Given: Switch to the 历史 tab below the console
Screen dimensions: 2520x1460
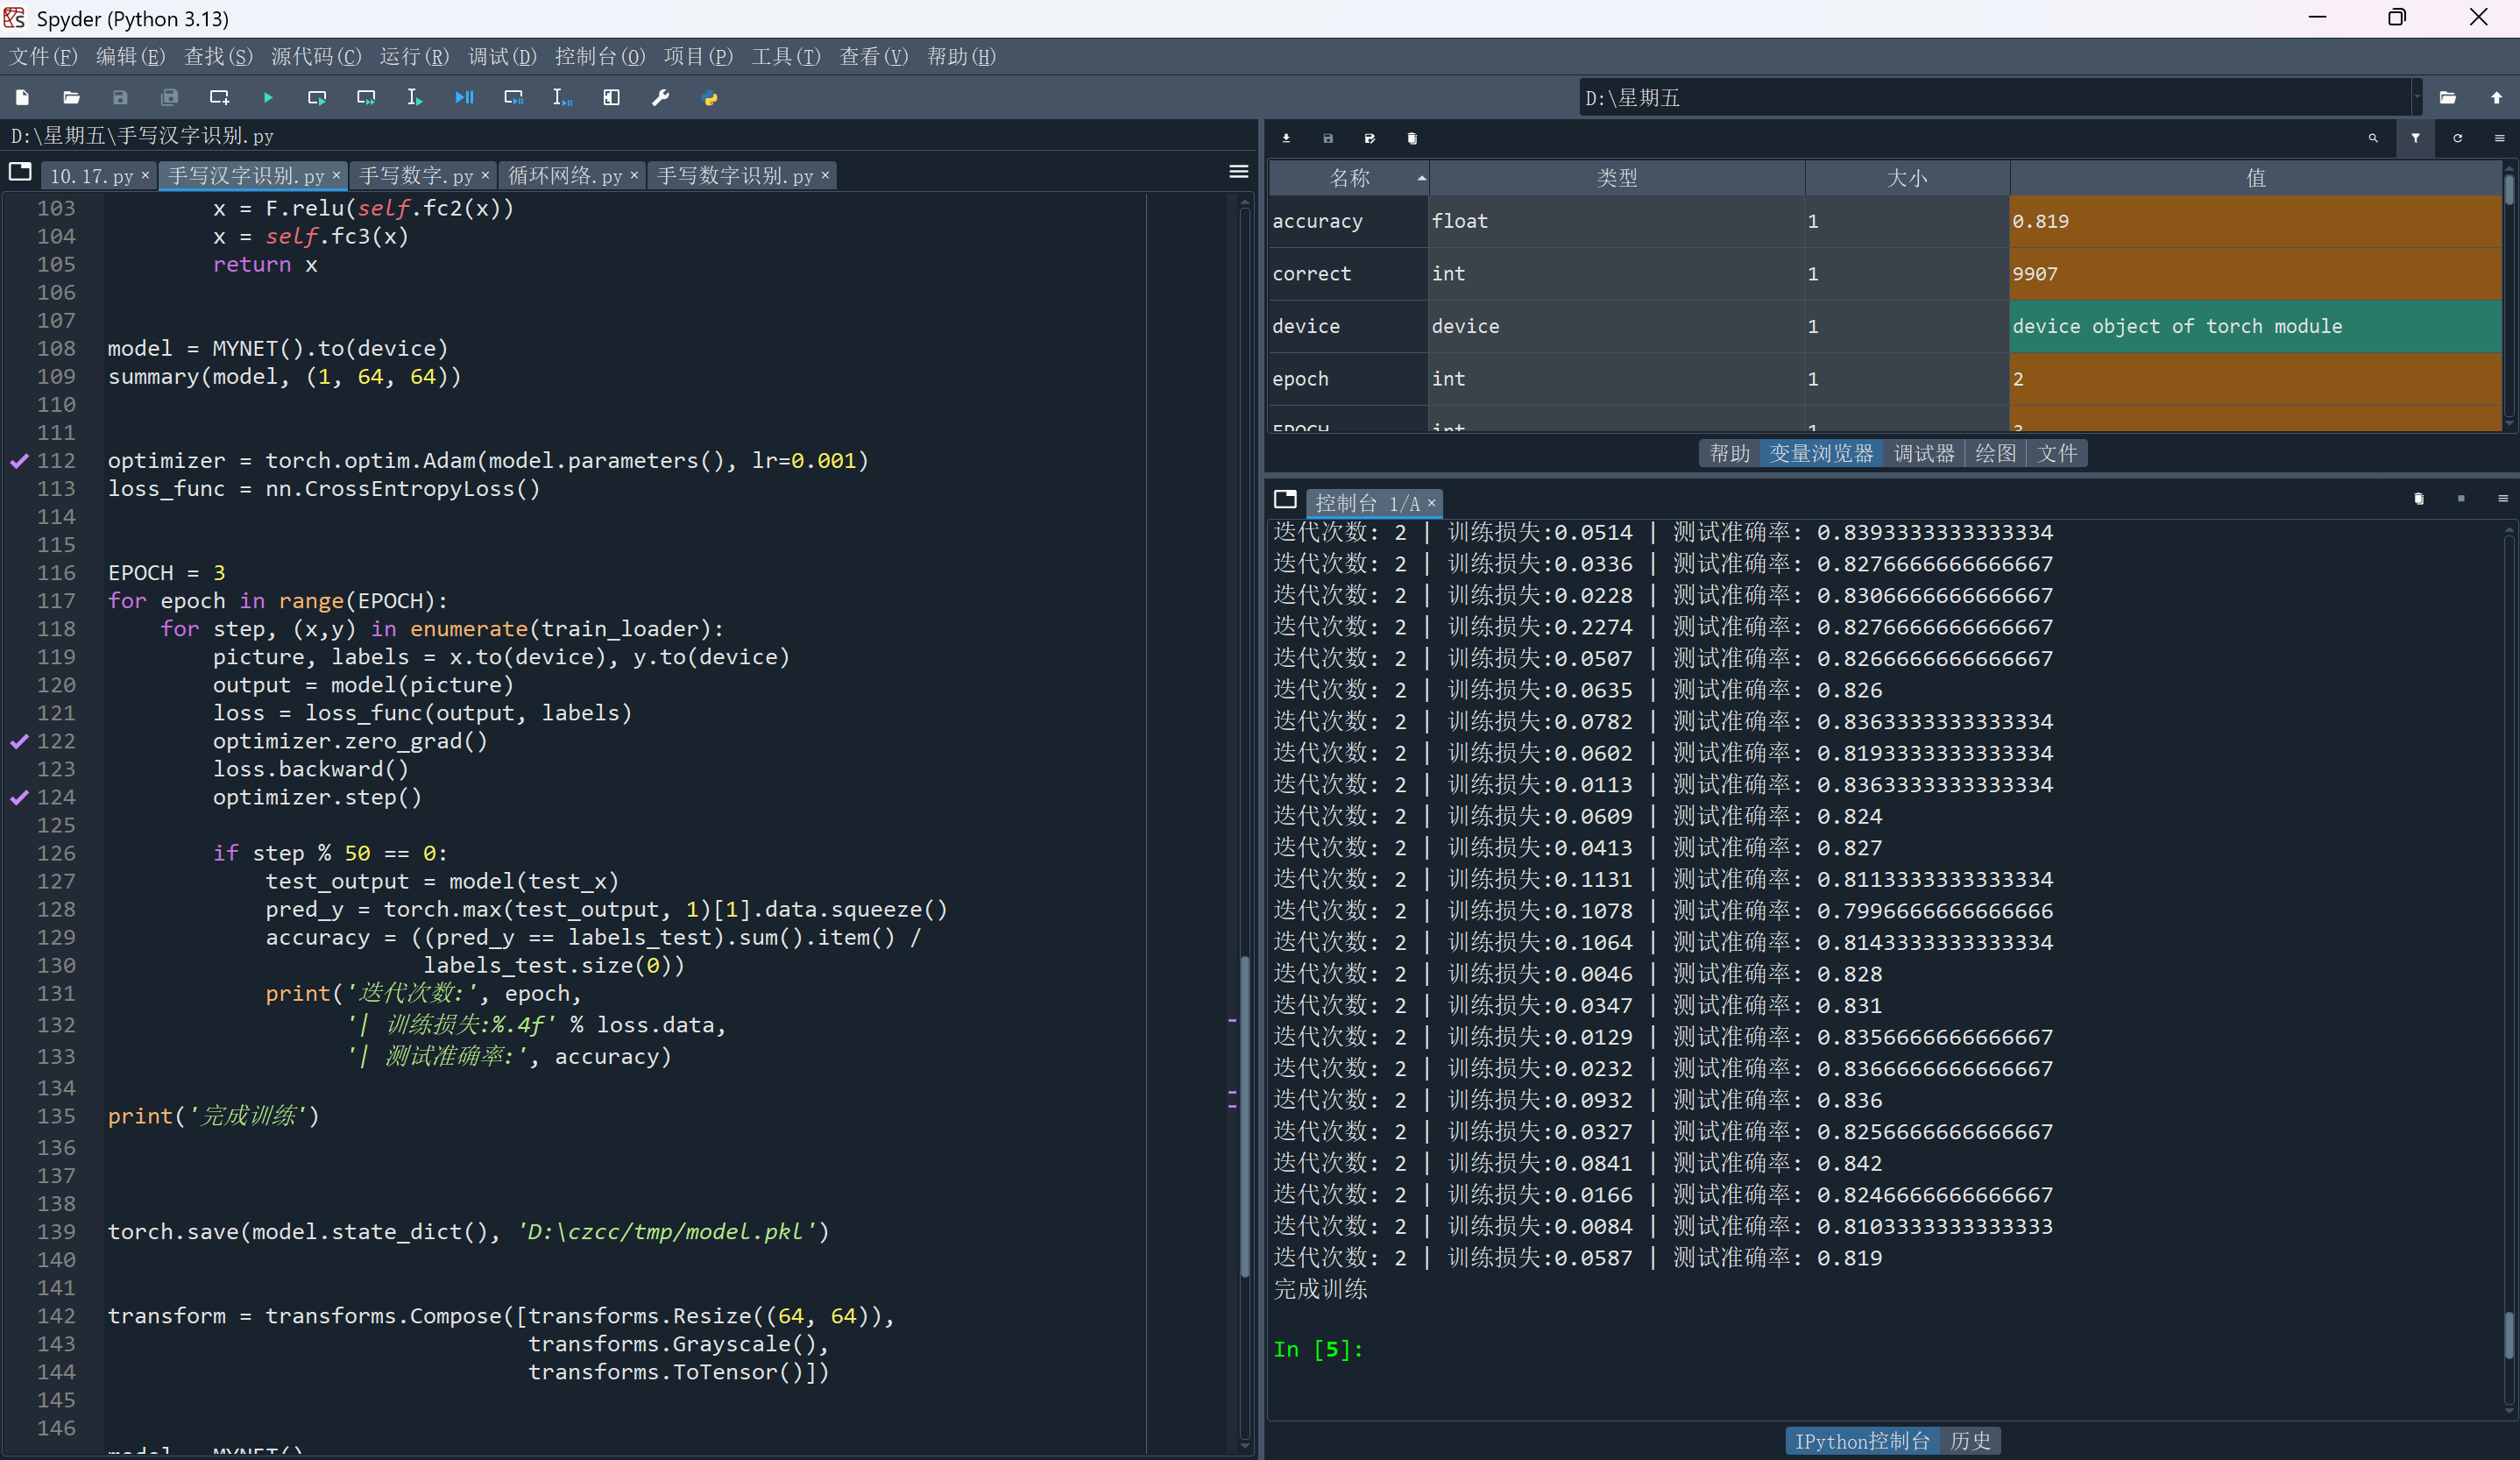Looking at the screenshot, I should point(1970,1441).
